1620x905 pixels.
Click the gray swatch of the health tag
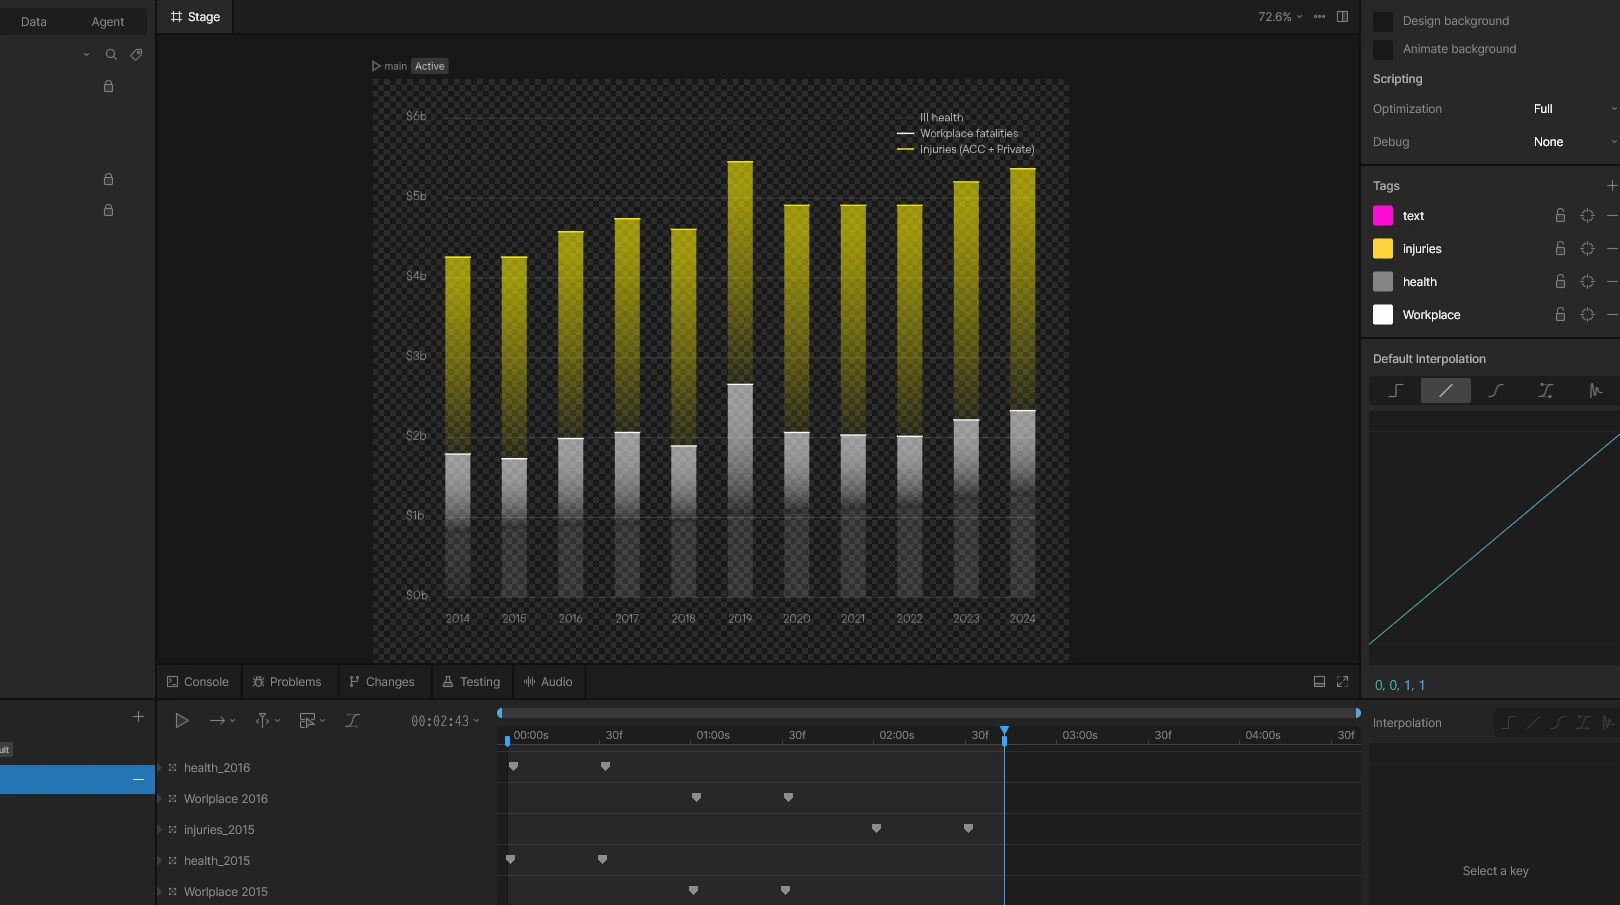[1383, 282]
